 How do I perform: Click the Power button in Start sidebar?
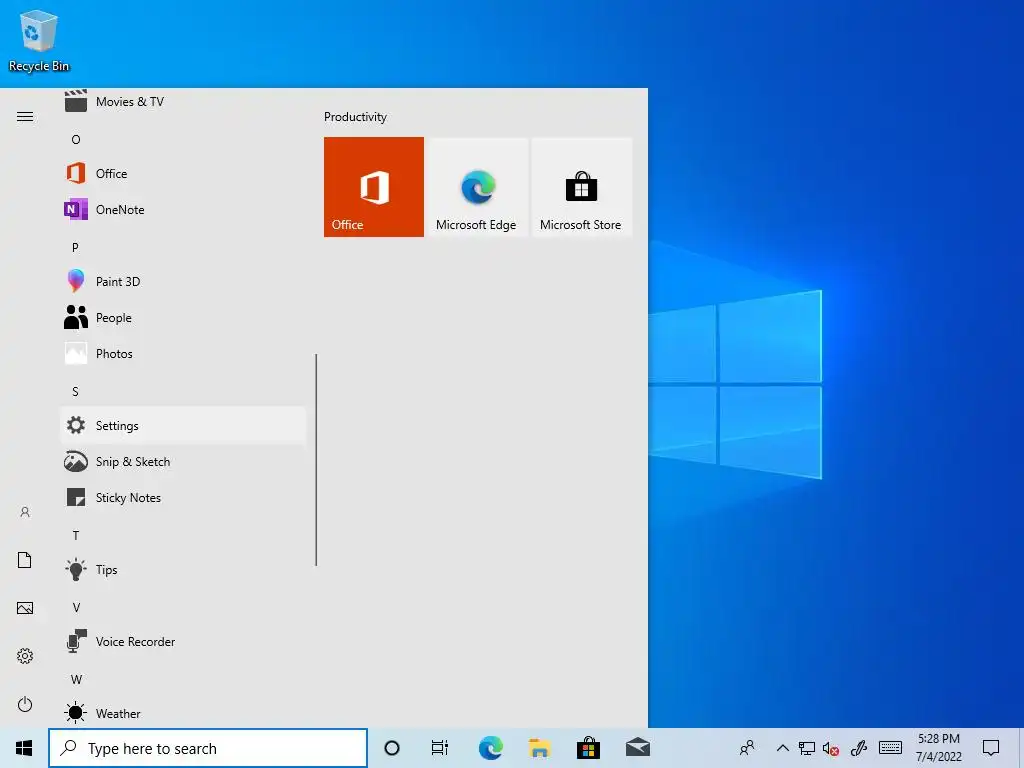point(25,704)
